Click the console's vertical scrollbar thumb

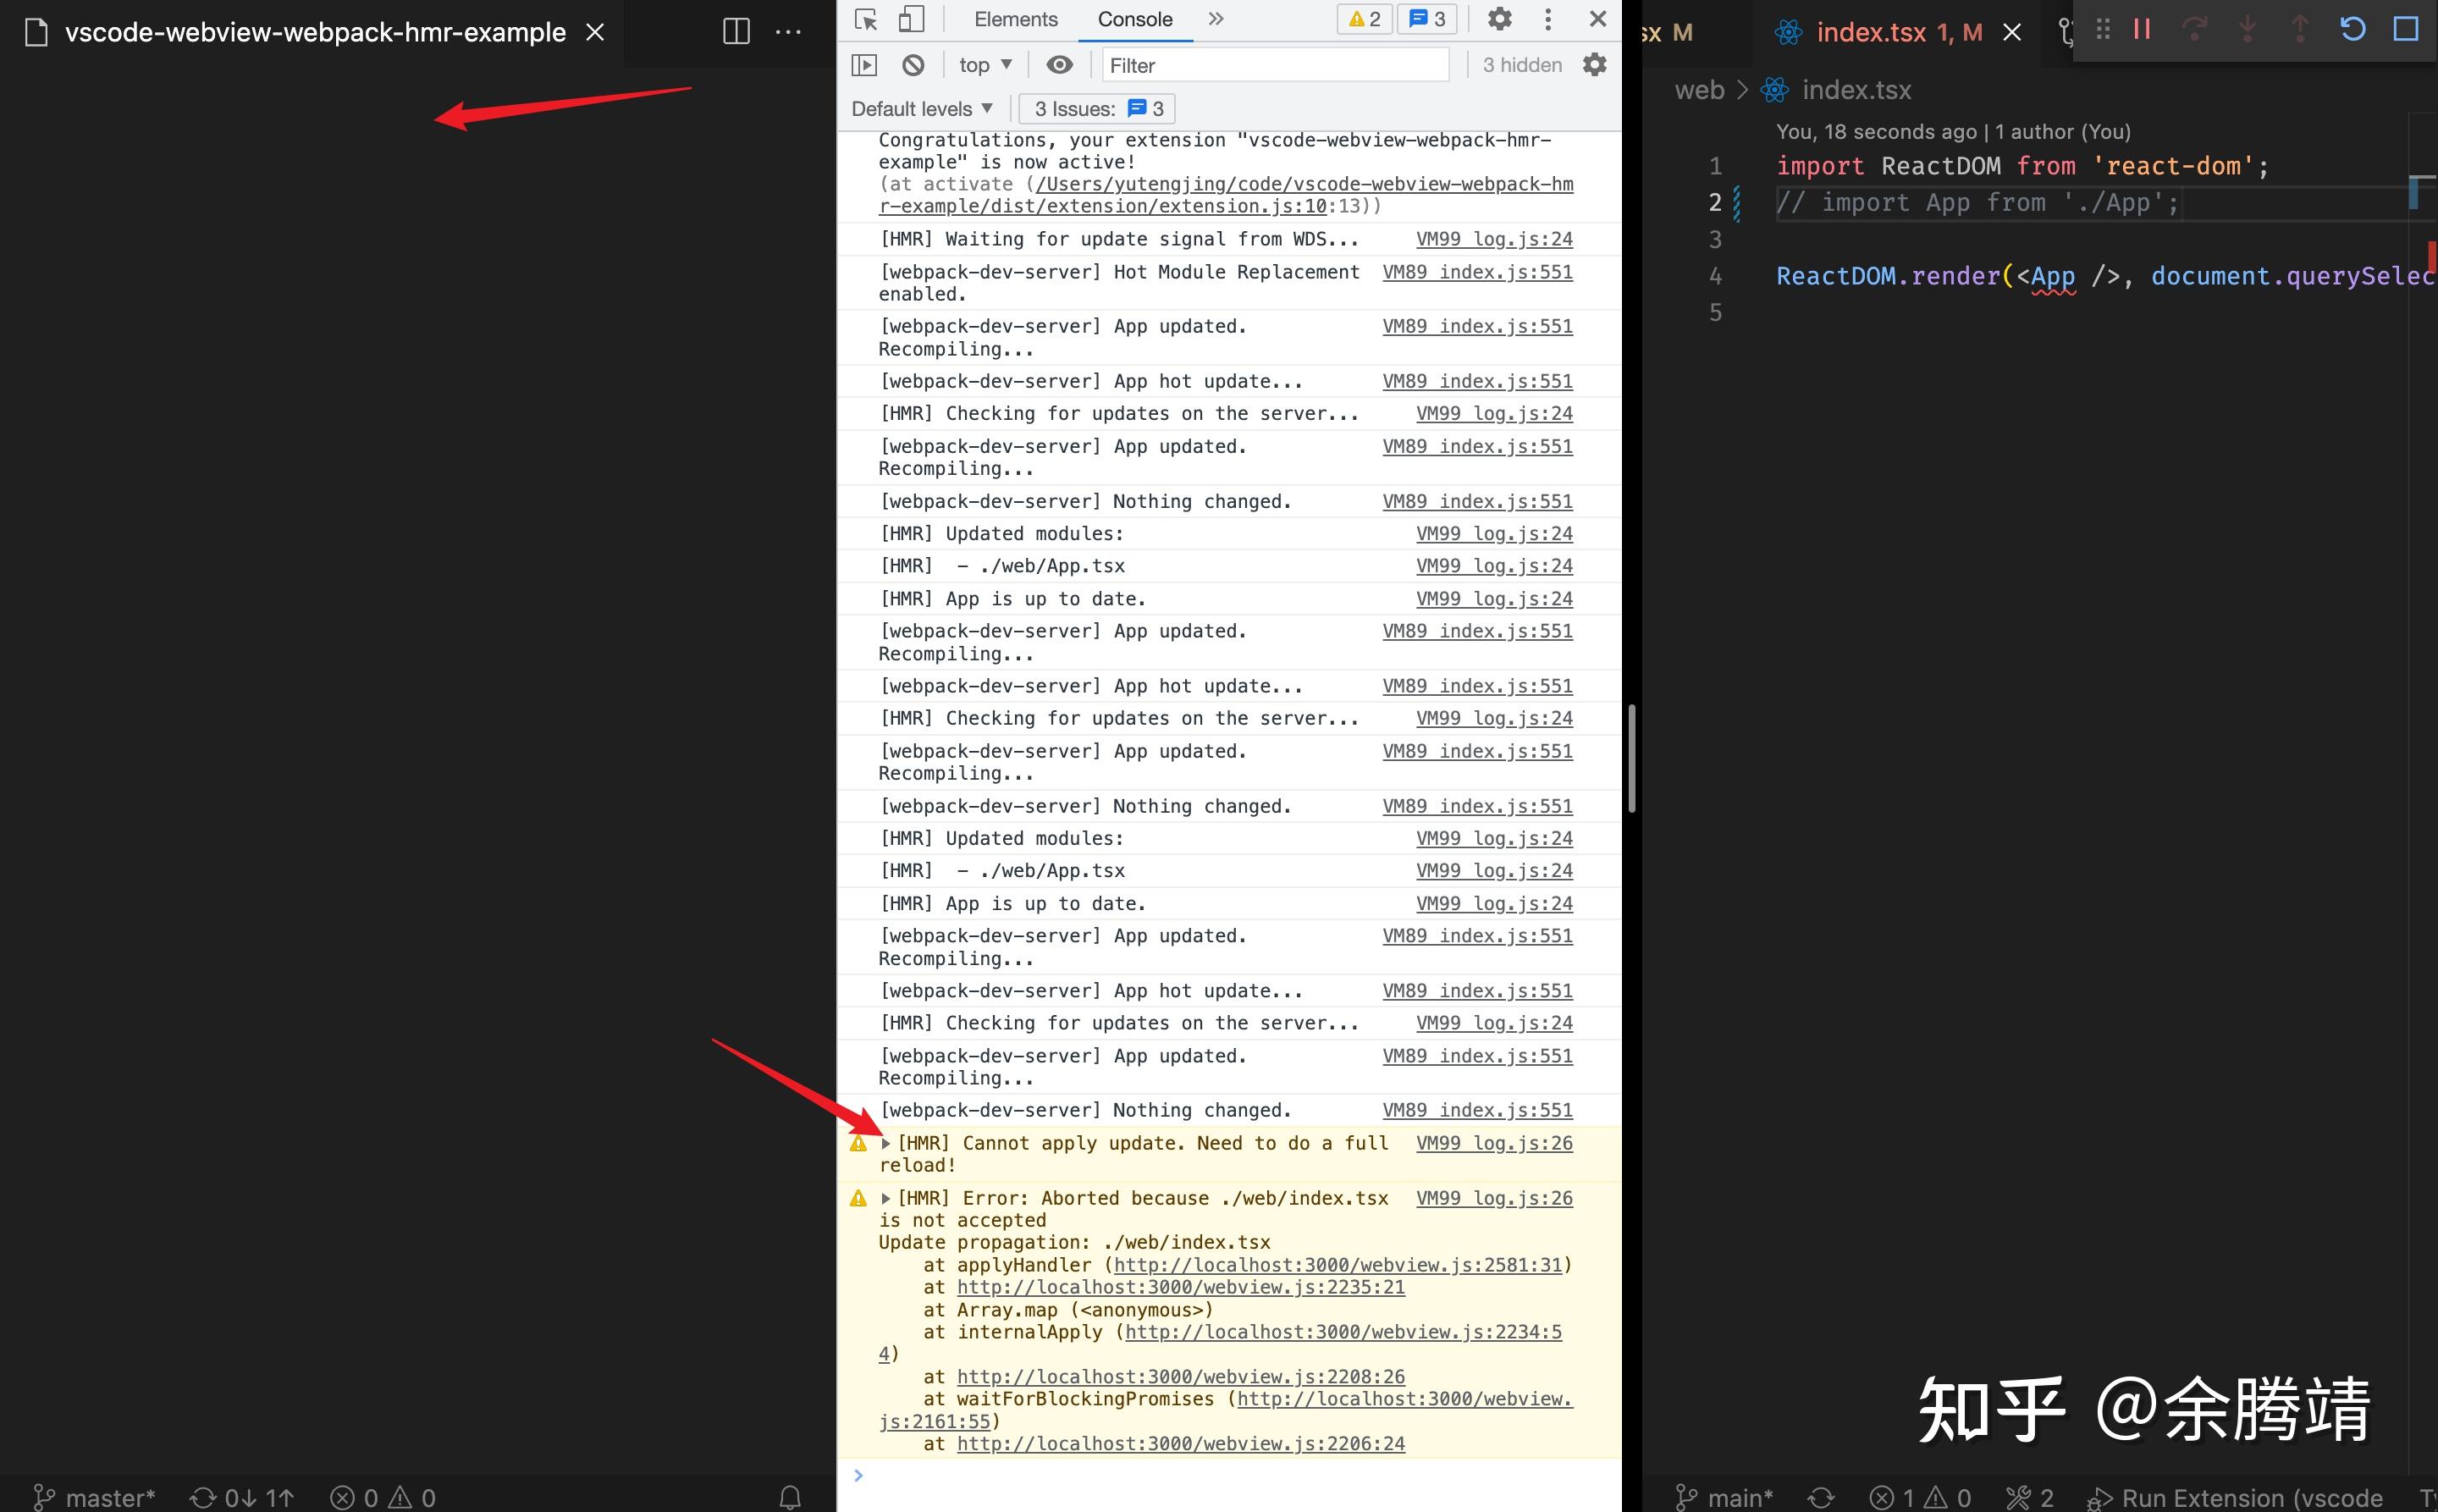pos(1631,758)
